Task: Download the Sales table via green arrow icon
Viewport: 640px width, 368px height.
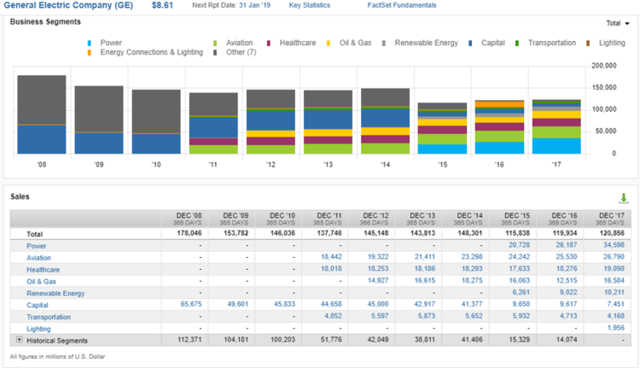Action: [623, 198]
